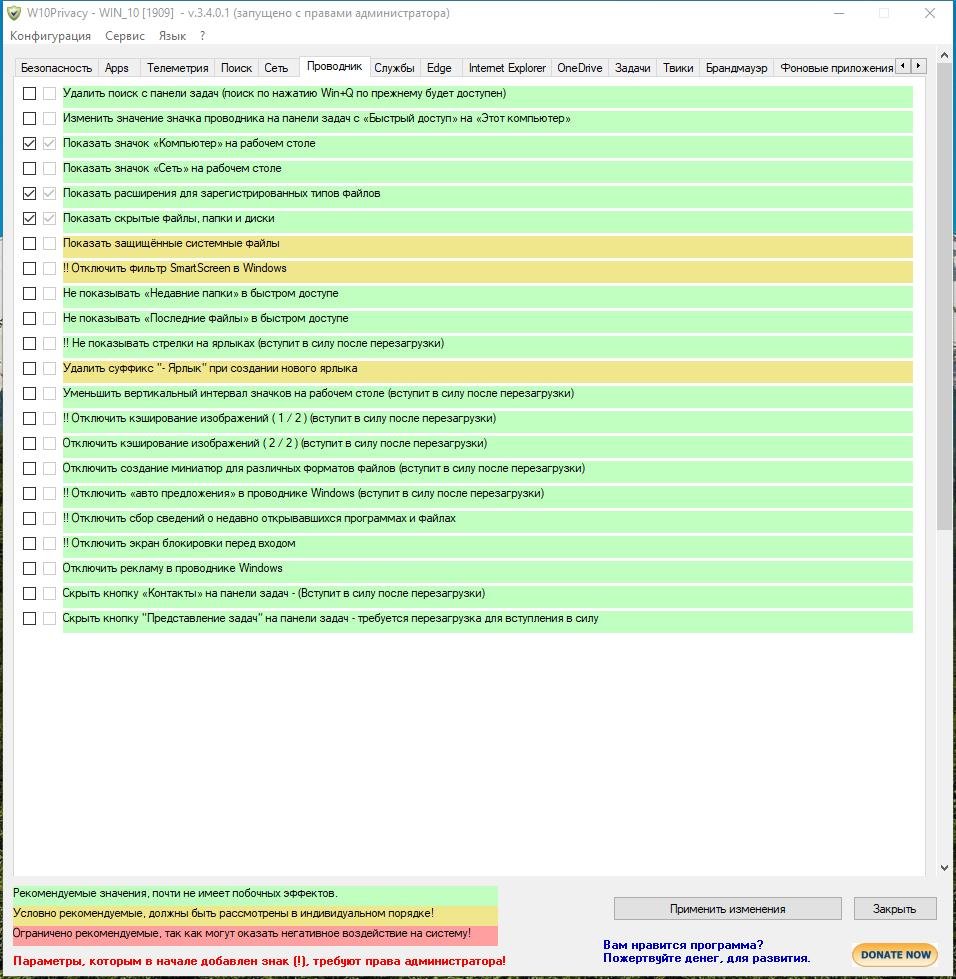Open the Язык language menu
The width and height of the screenshot is (956, 979).
172,36
